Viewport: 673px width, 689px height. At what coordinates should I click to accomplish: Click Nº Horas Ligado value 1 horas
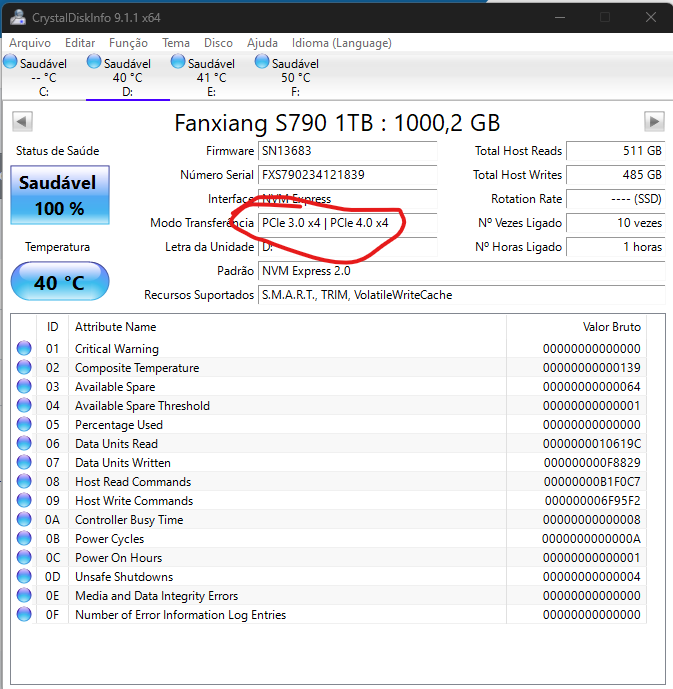616,247
